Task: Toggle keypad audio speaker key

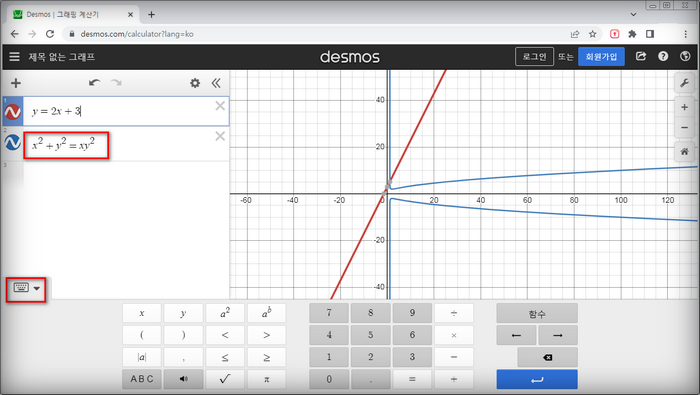Action: (183, 379)
